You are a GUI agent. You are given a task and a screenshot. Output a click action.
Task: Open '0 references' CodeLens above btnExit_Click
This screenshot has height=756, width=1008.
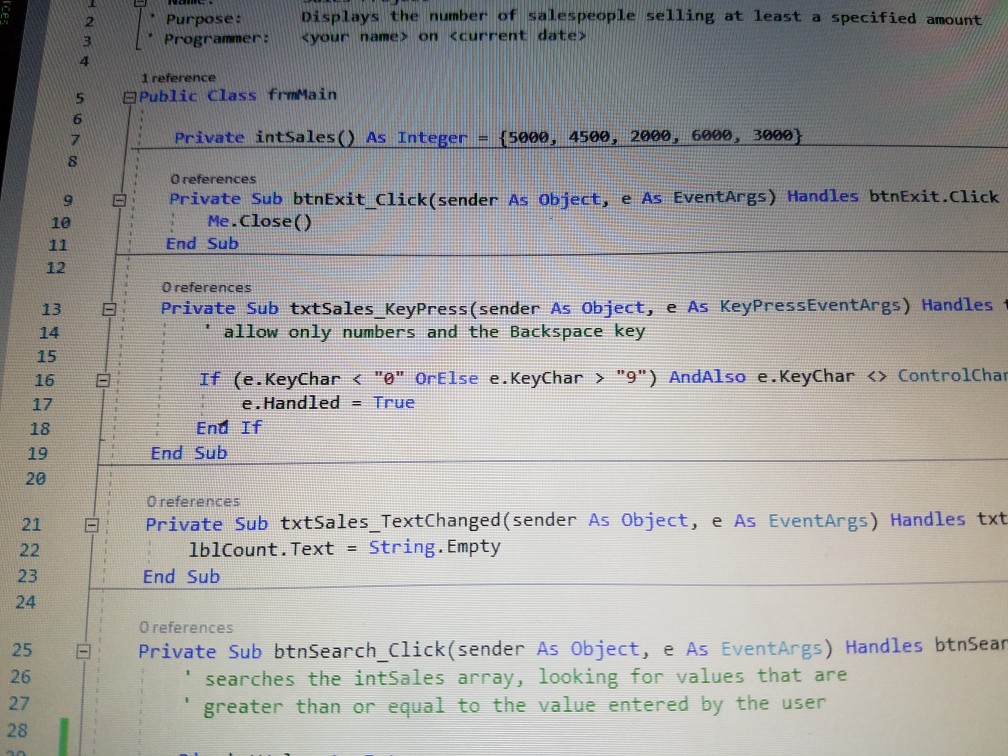point(213,179)
